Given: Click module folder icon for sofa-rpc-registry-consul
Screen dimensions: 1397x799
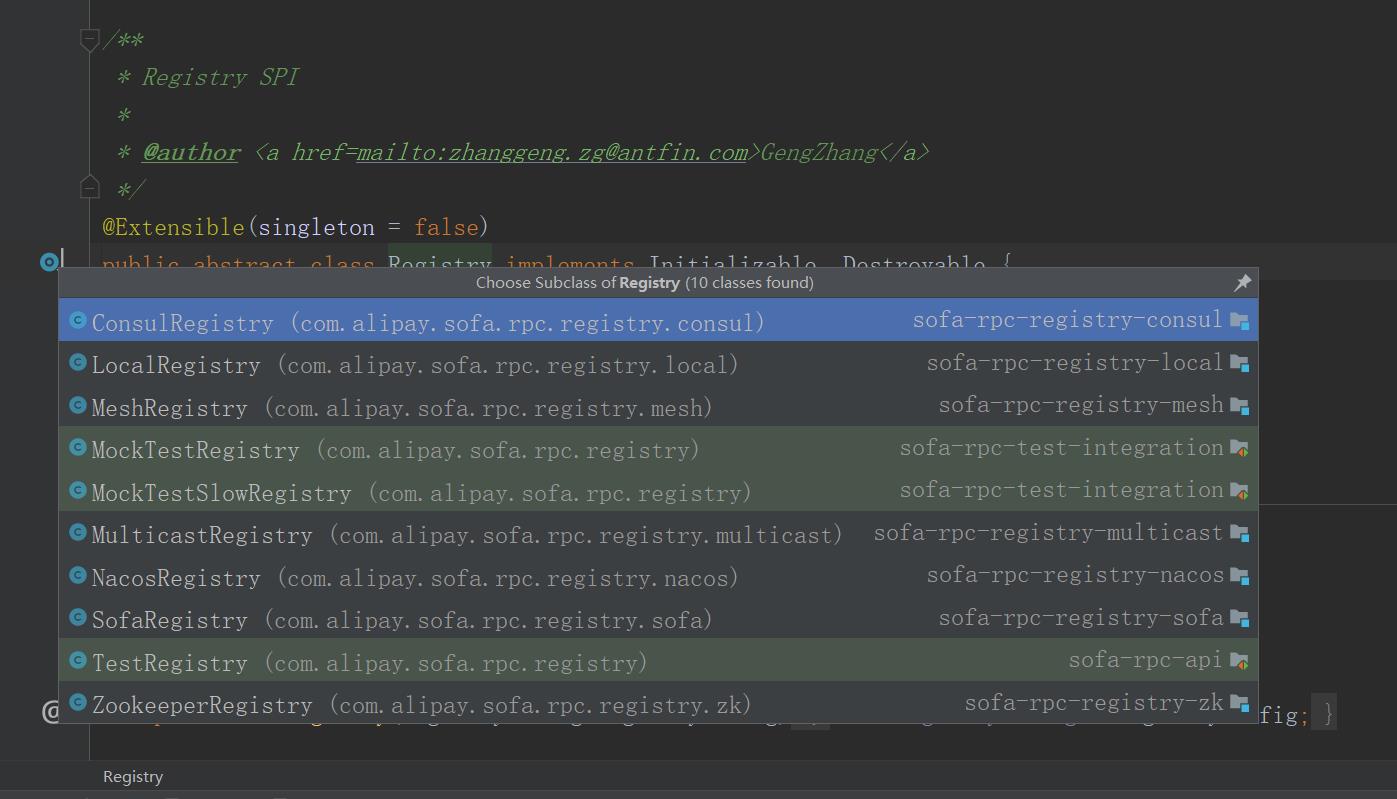Looking at the screenshot, I should click(x=1239, y=321).
